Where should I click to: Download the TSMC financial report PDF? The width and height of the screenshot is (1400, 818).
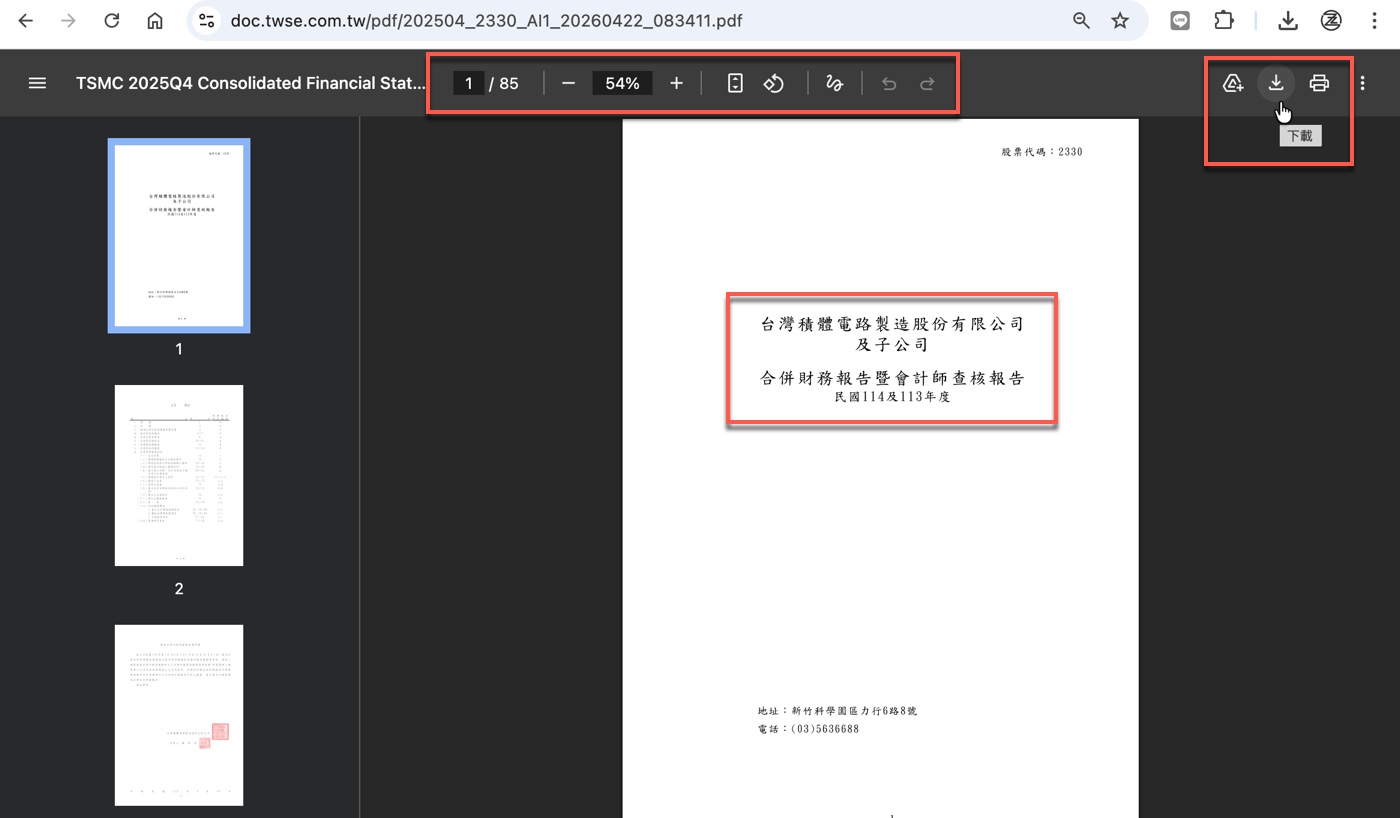pos(1275,83)
